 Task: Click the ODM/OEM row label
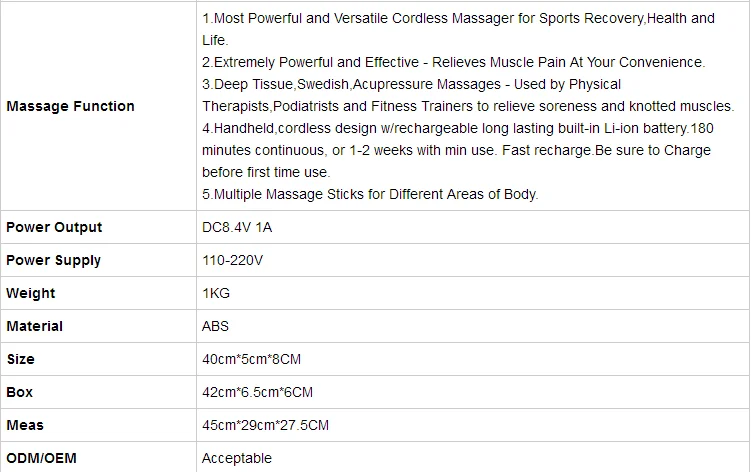41,458
